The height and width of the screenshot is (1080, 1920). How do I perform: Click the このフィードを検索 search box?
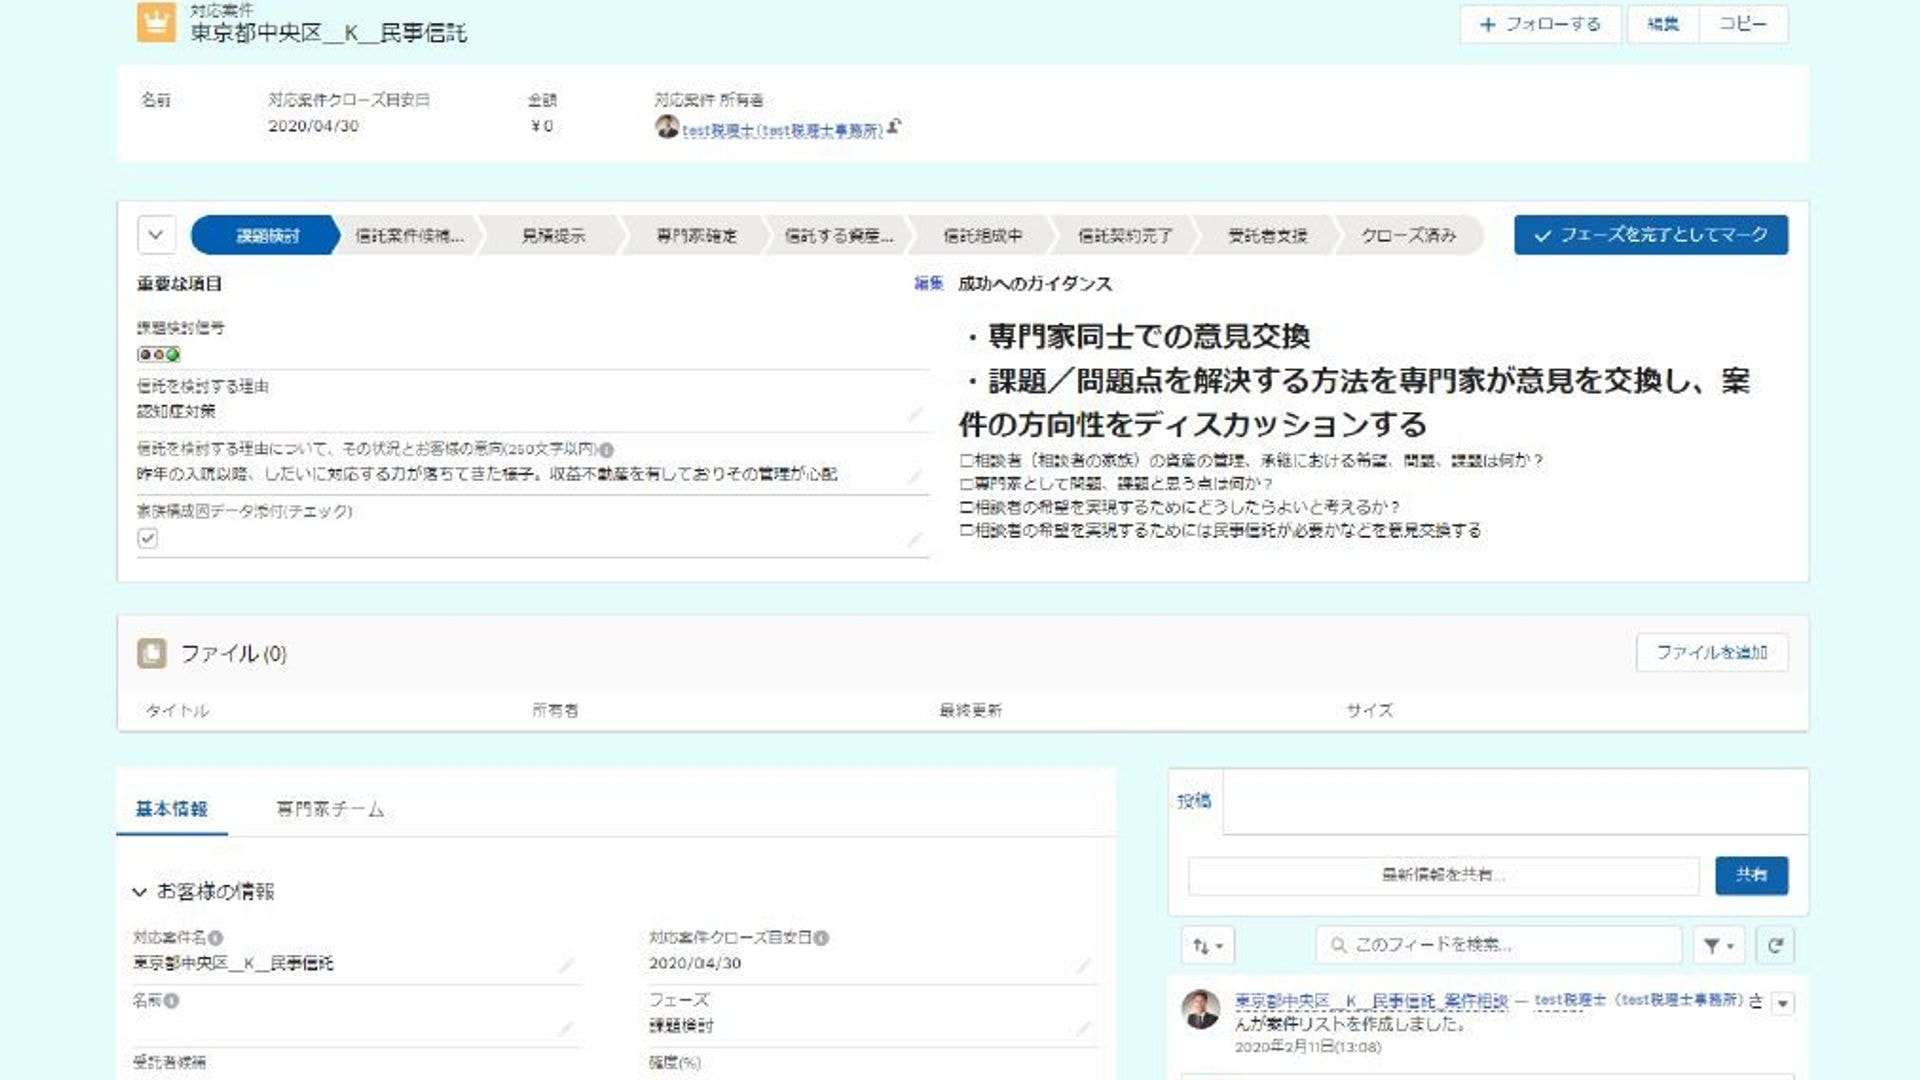[1499, 945]
